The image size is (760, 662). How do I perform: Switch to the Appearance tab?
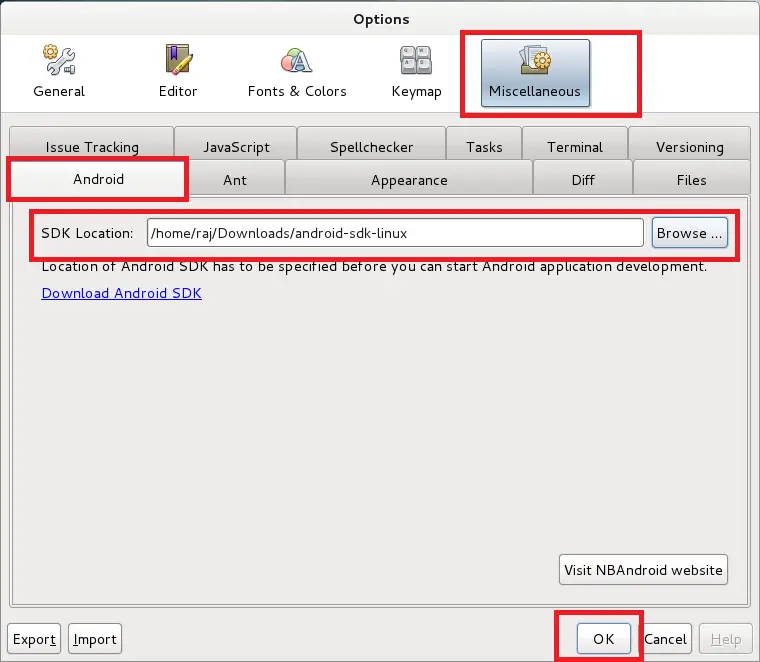pyautogui.click(x=409, y=179)
